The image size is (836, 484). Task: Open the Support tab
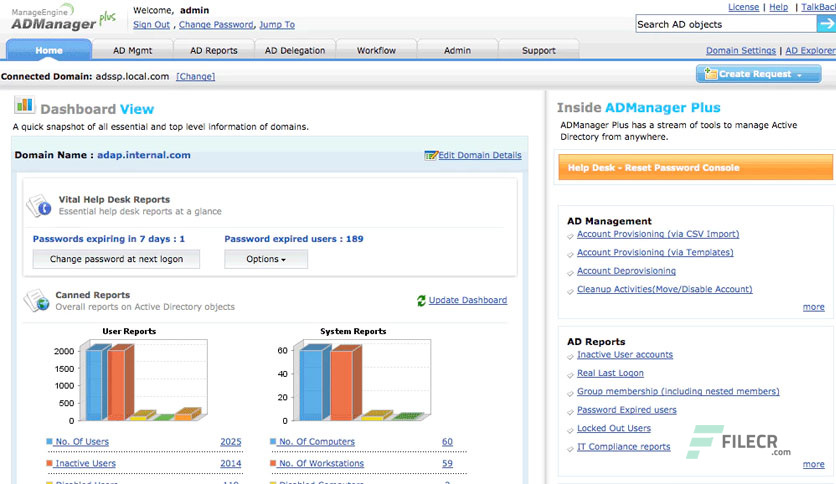pos(538,50)
